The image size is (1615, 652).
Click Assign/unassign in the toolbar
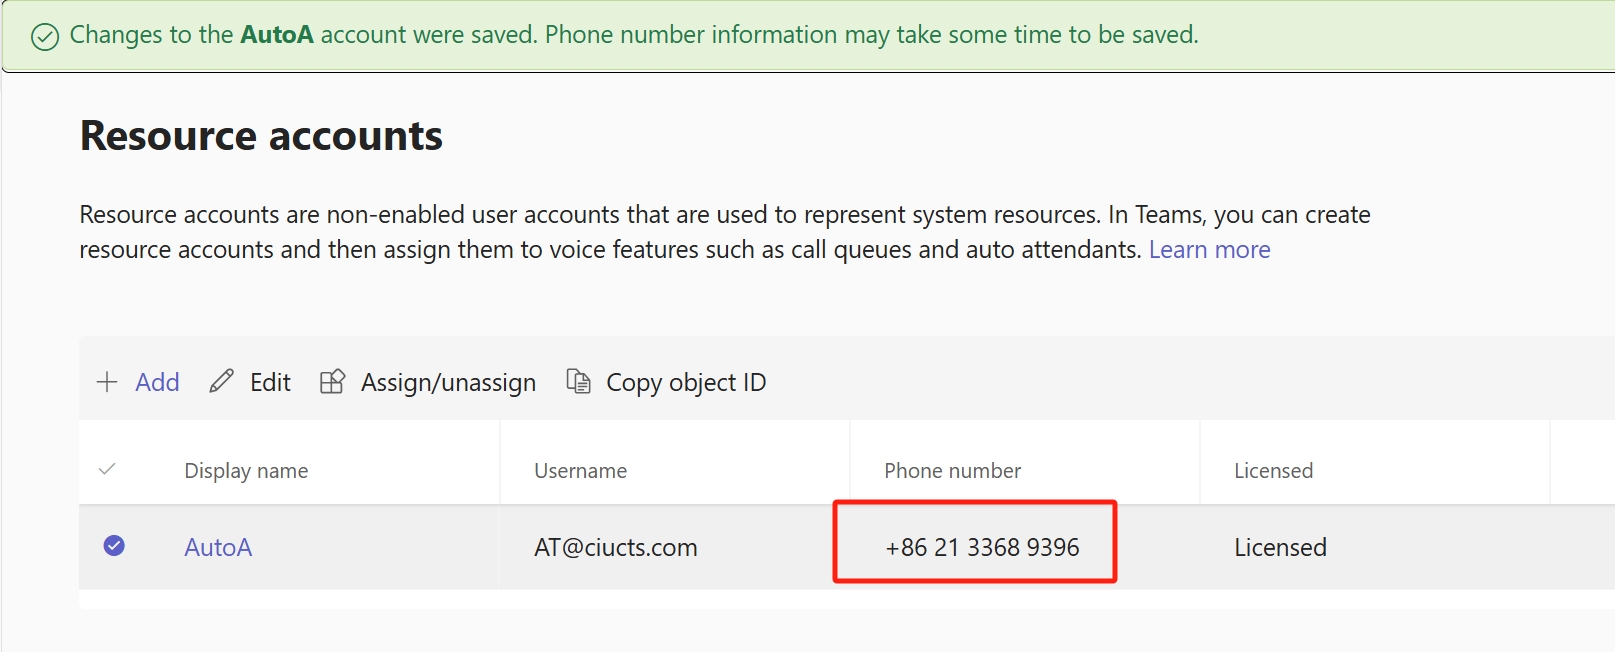(448, 383)
